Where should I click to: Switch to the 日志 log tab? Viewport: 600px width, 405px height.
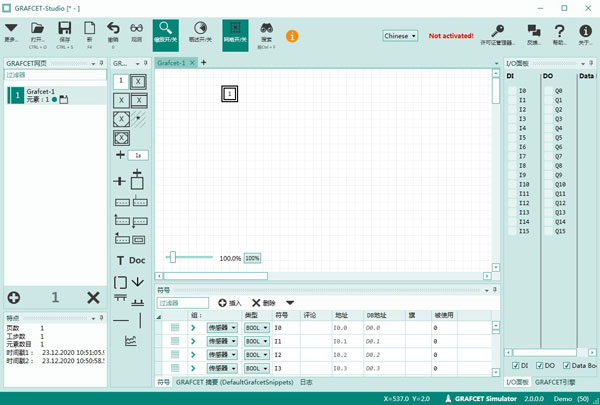tap(305, 382)
